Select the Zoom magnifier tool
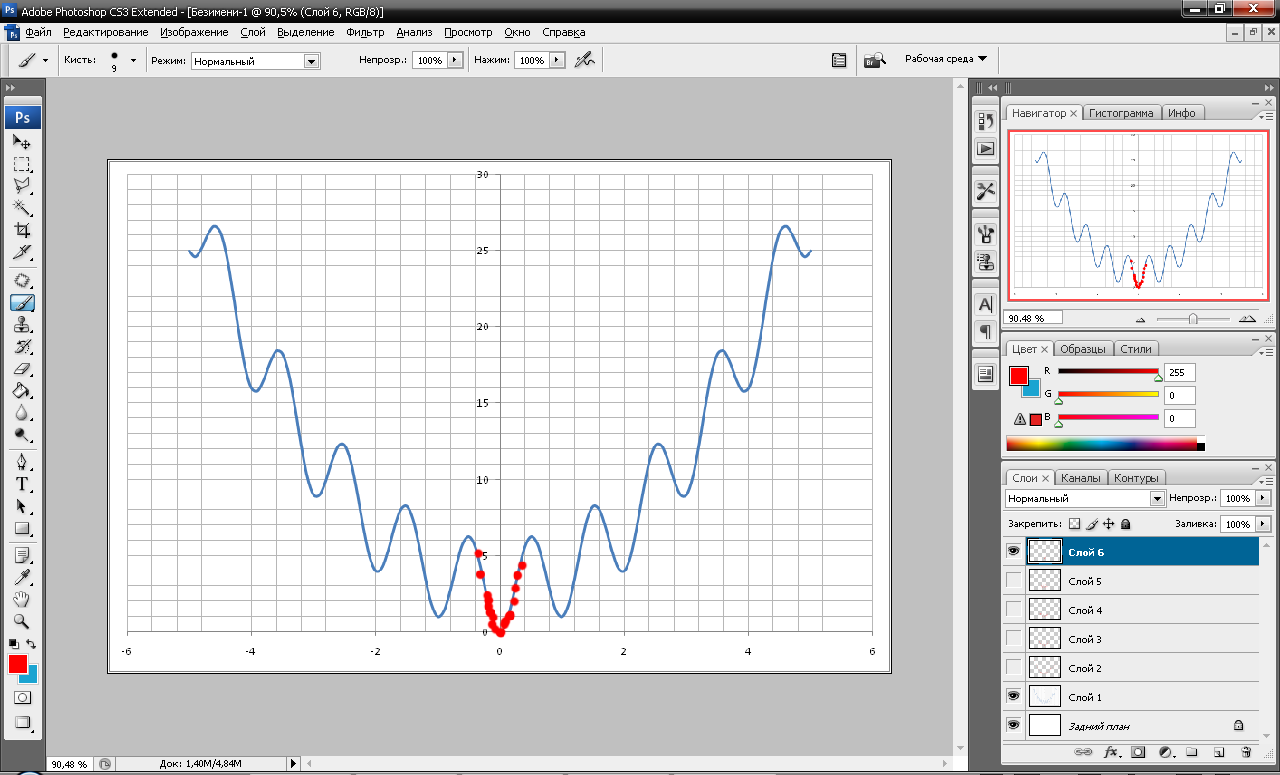 click(x=22, y=621)
